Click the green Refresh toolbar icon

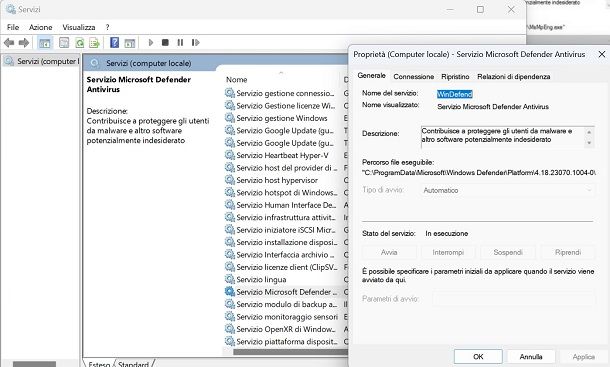[x=80, y=42]
